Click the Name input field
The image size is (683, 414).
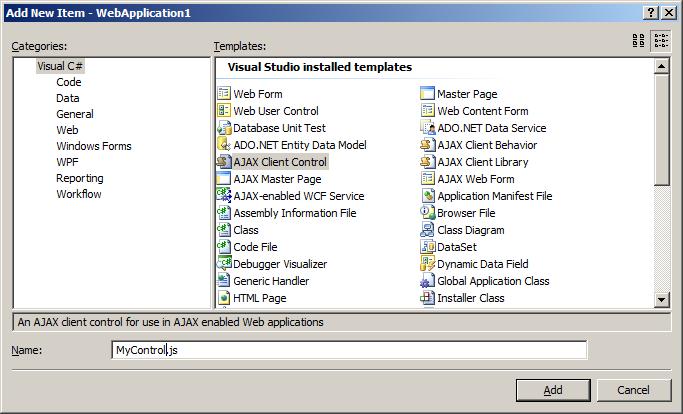(x=349, y=350)
